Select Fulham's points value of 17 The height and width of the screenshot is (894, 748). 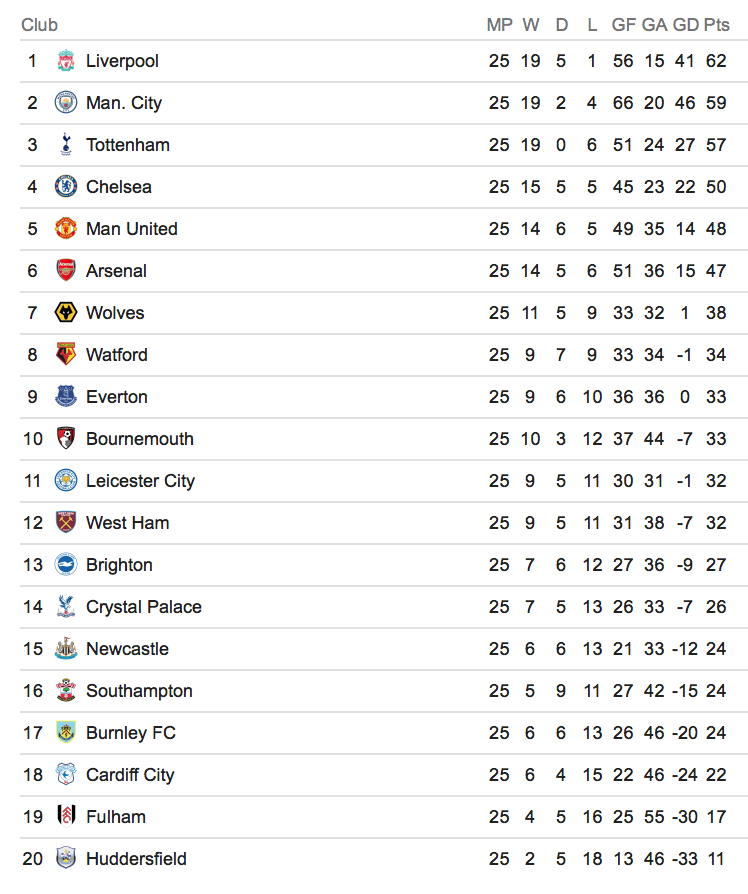click(x=716, y=817)
